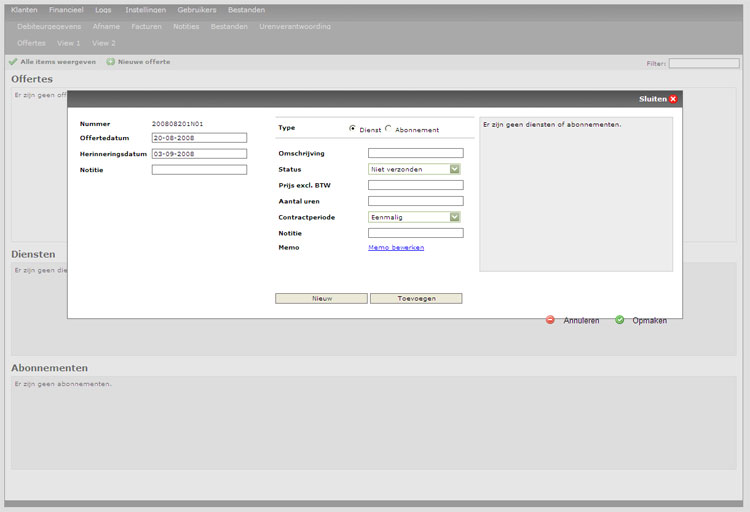Click the green plus Nieuwe offerte icon
750x512 pixels.
pyautogui.click(x=110, y=62)
